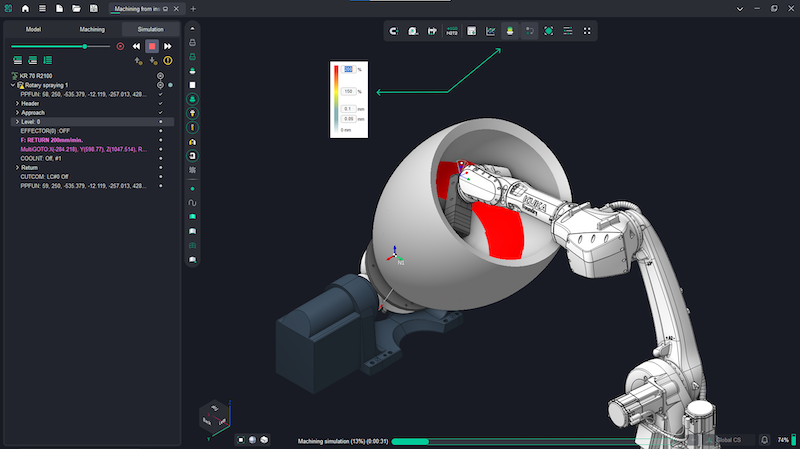
Task: Toggle the spray thickness color map icon
Action: tap(511, 31)
